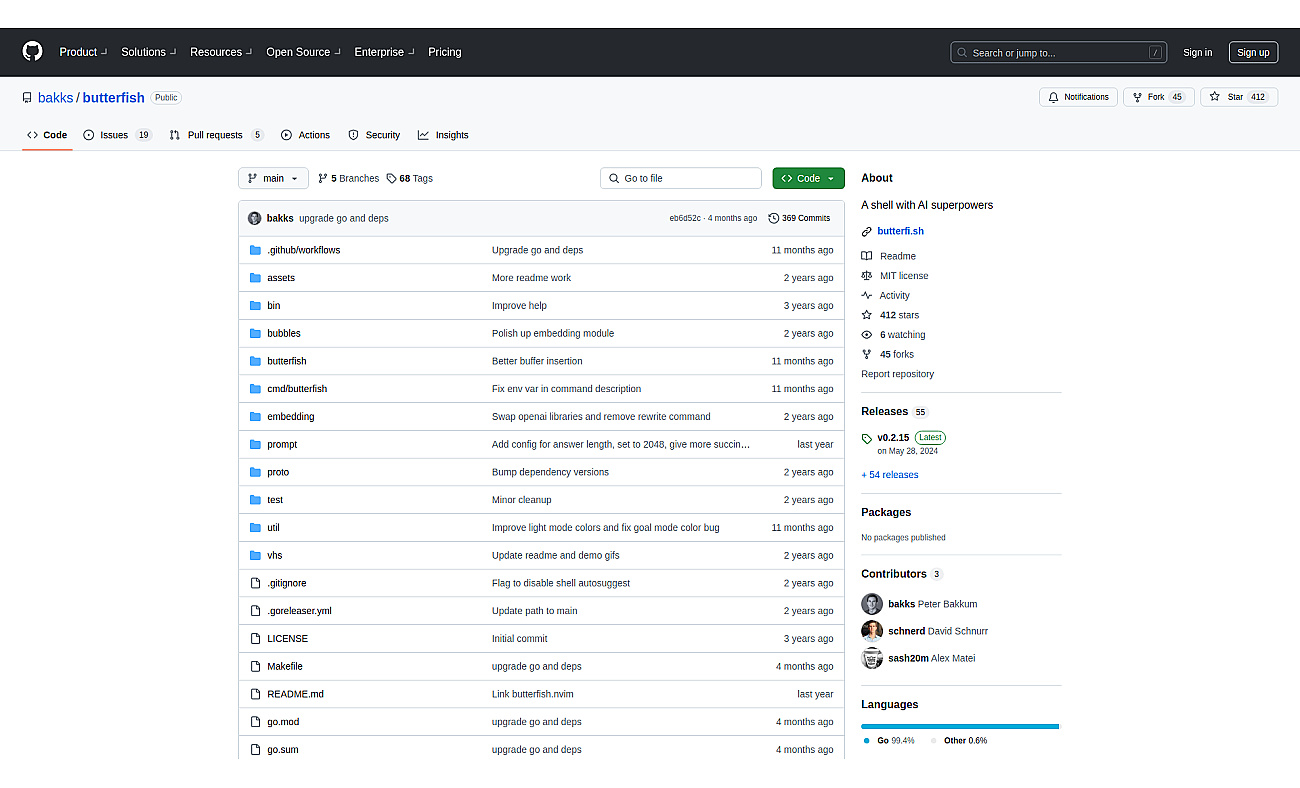The height and width of the screenshot is (788, 1300).
Task: Click the fork icon beside 45 forks
Action: (867, 354)
